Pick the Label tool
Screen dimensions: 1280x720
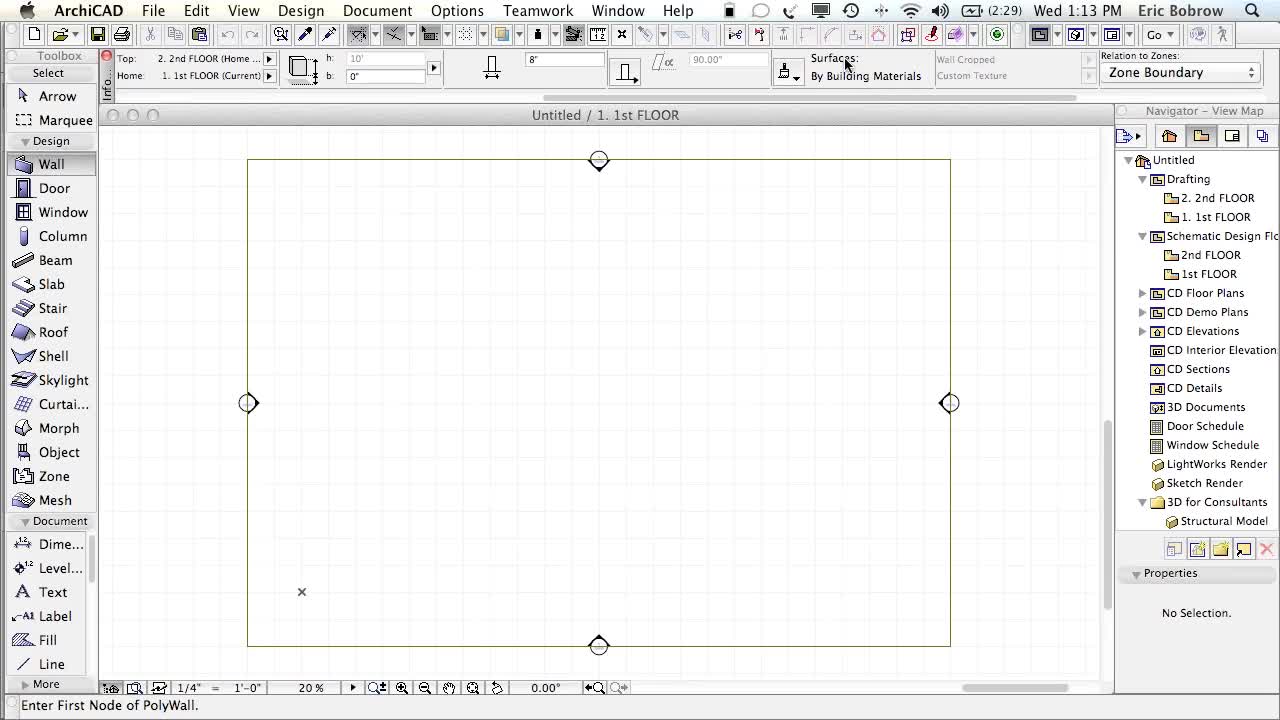tap(48, 616)
